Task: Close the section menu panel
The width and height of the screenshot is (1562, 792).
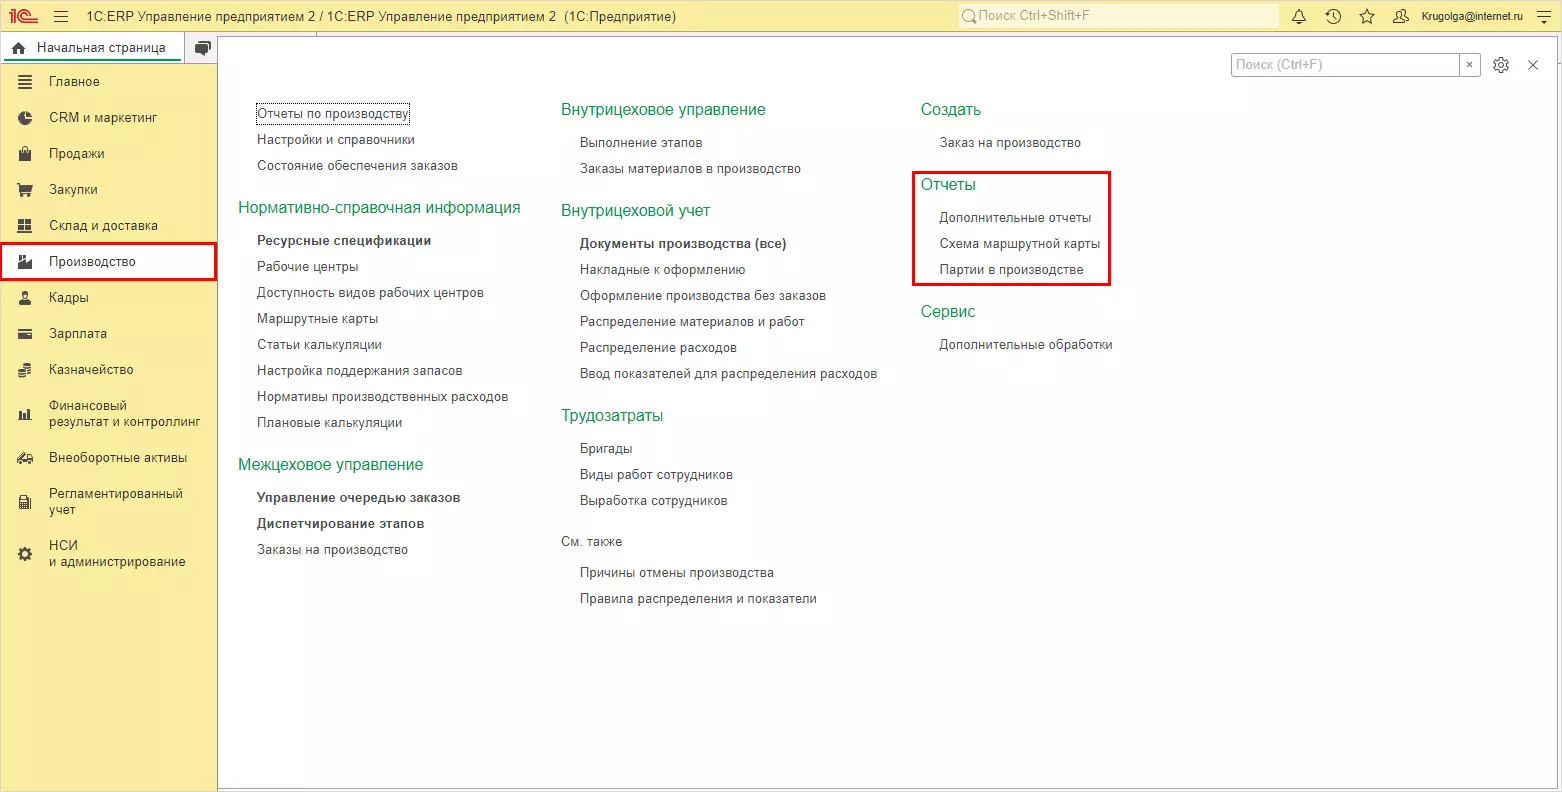Action: (1533, 65)
